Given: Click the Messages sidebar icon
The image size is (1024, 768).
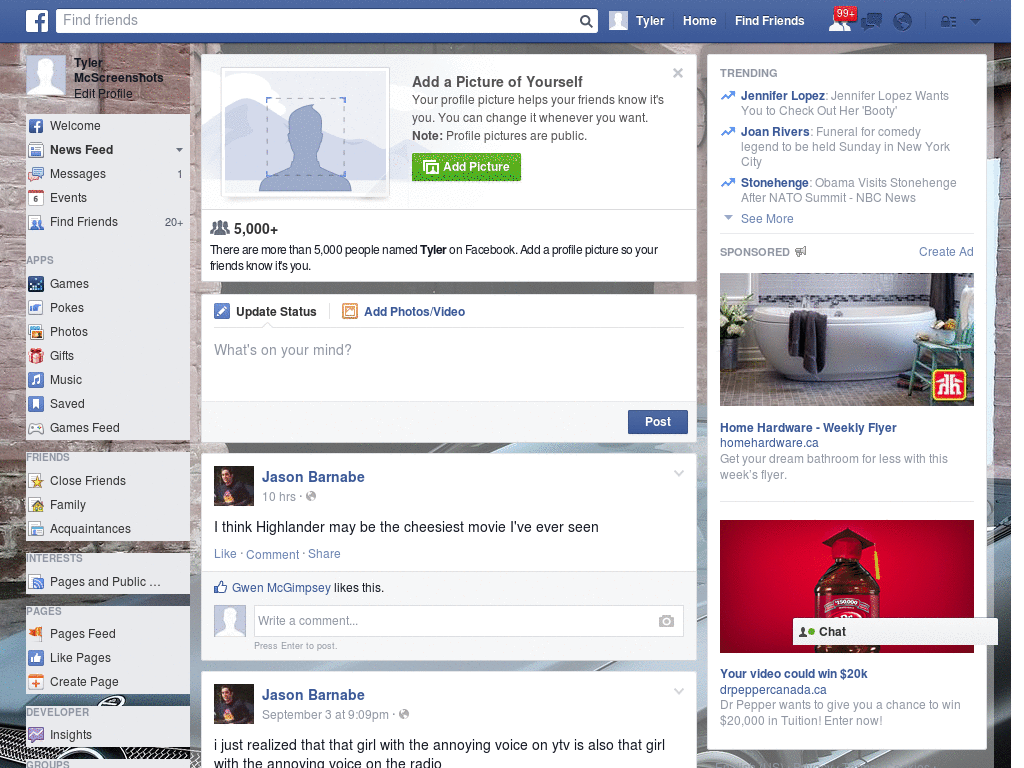Looking at the screenshot, I should [36, 174].
